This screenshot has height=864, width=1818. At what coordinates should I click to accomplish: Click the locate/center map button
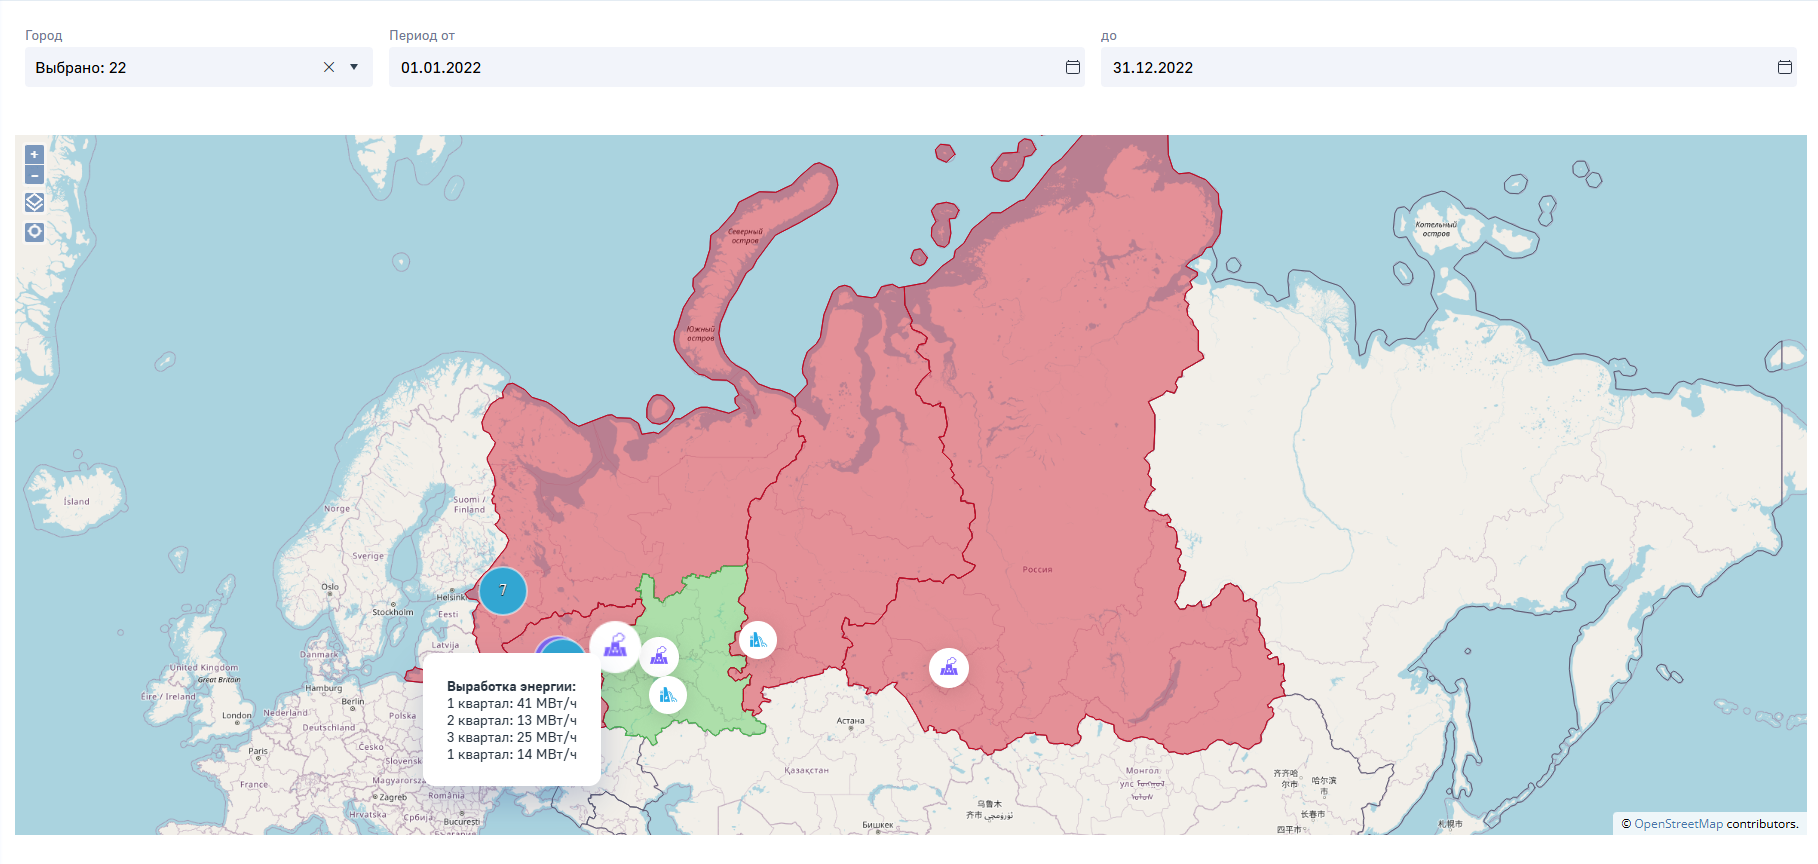coord(34,232)
